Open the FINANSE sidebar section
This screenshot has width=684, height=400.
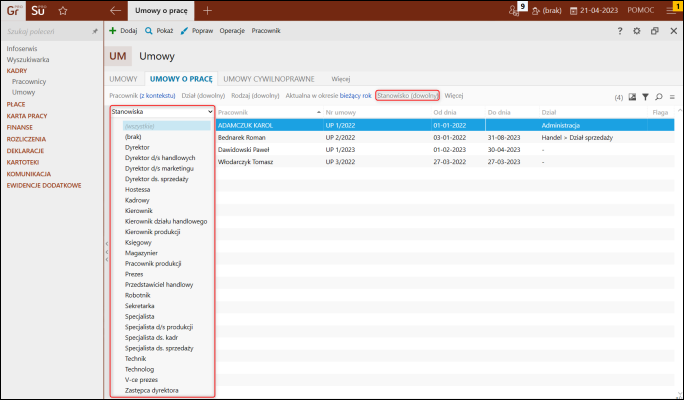point(20,127)
